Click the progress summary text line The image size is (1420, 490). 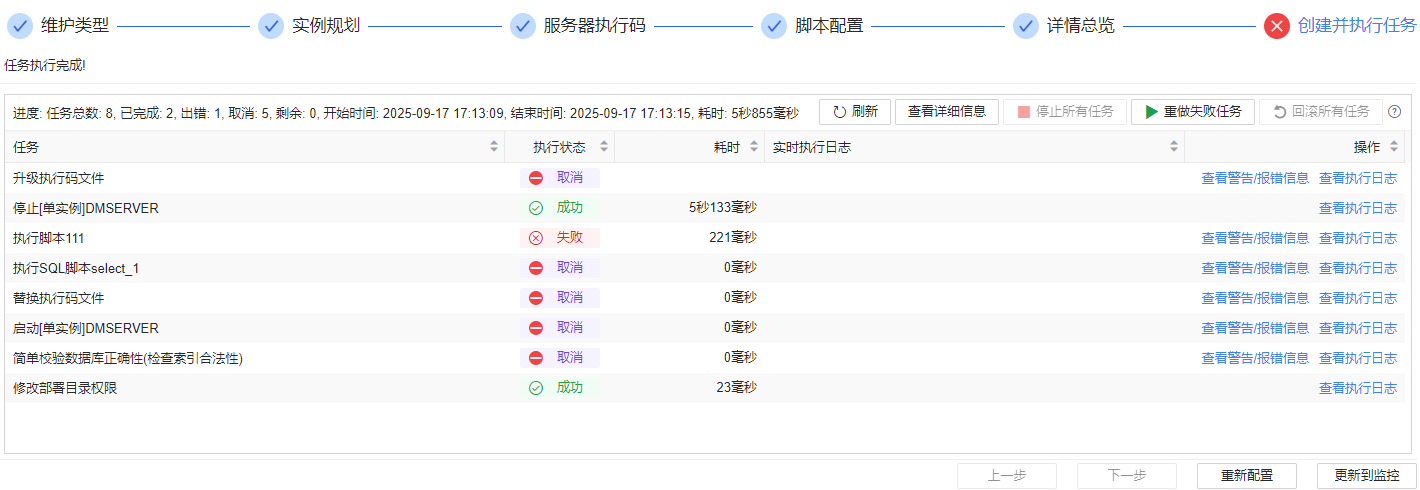[x=406, y=112]
